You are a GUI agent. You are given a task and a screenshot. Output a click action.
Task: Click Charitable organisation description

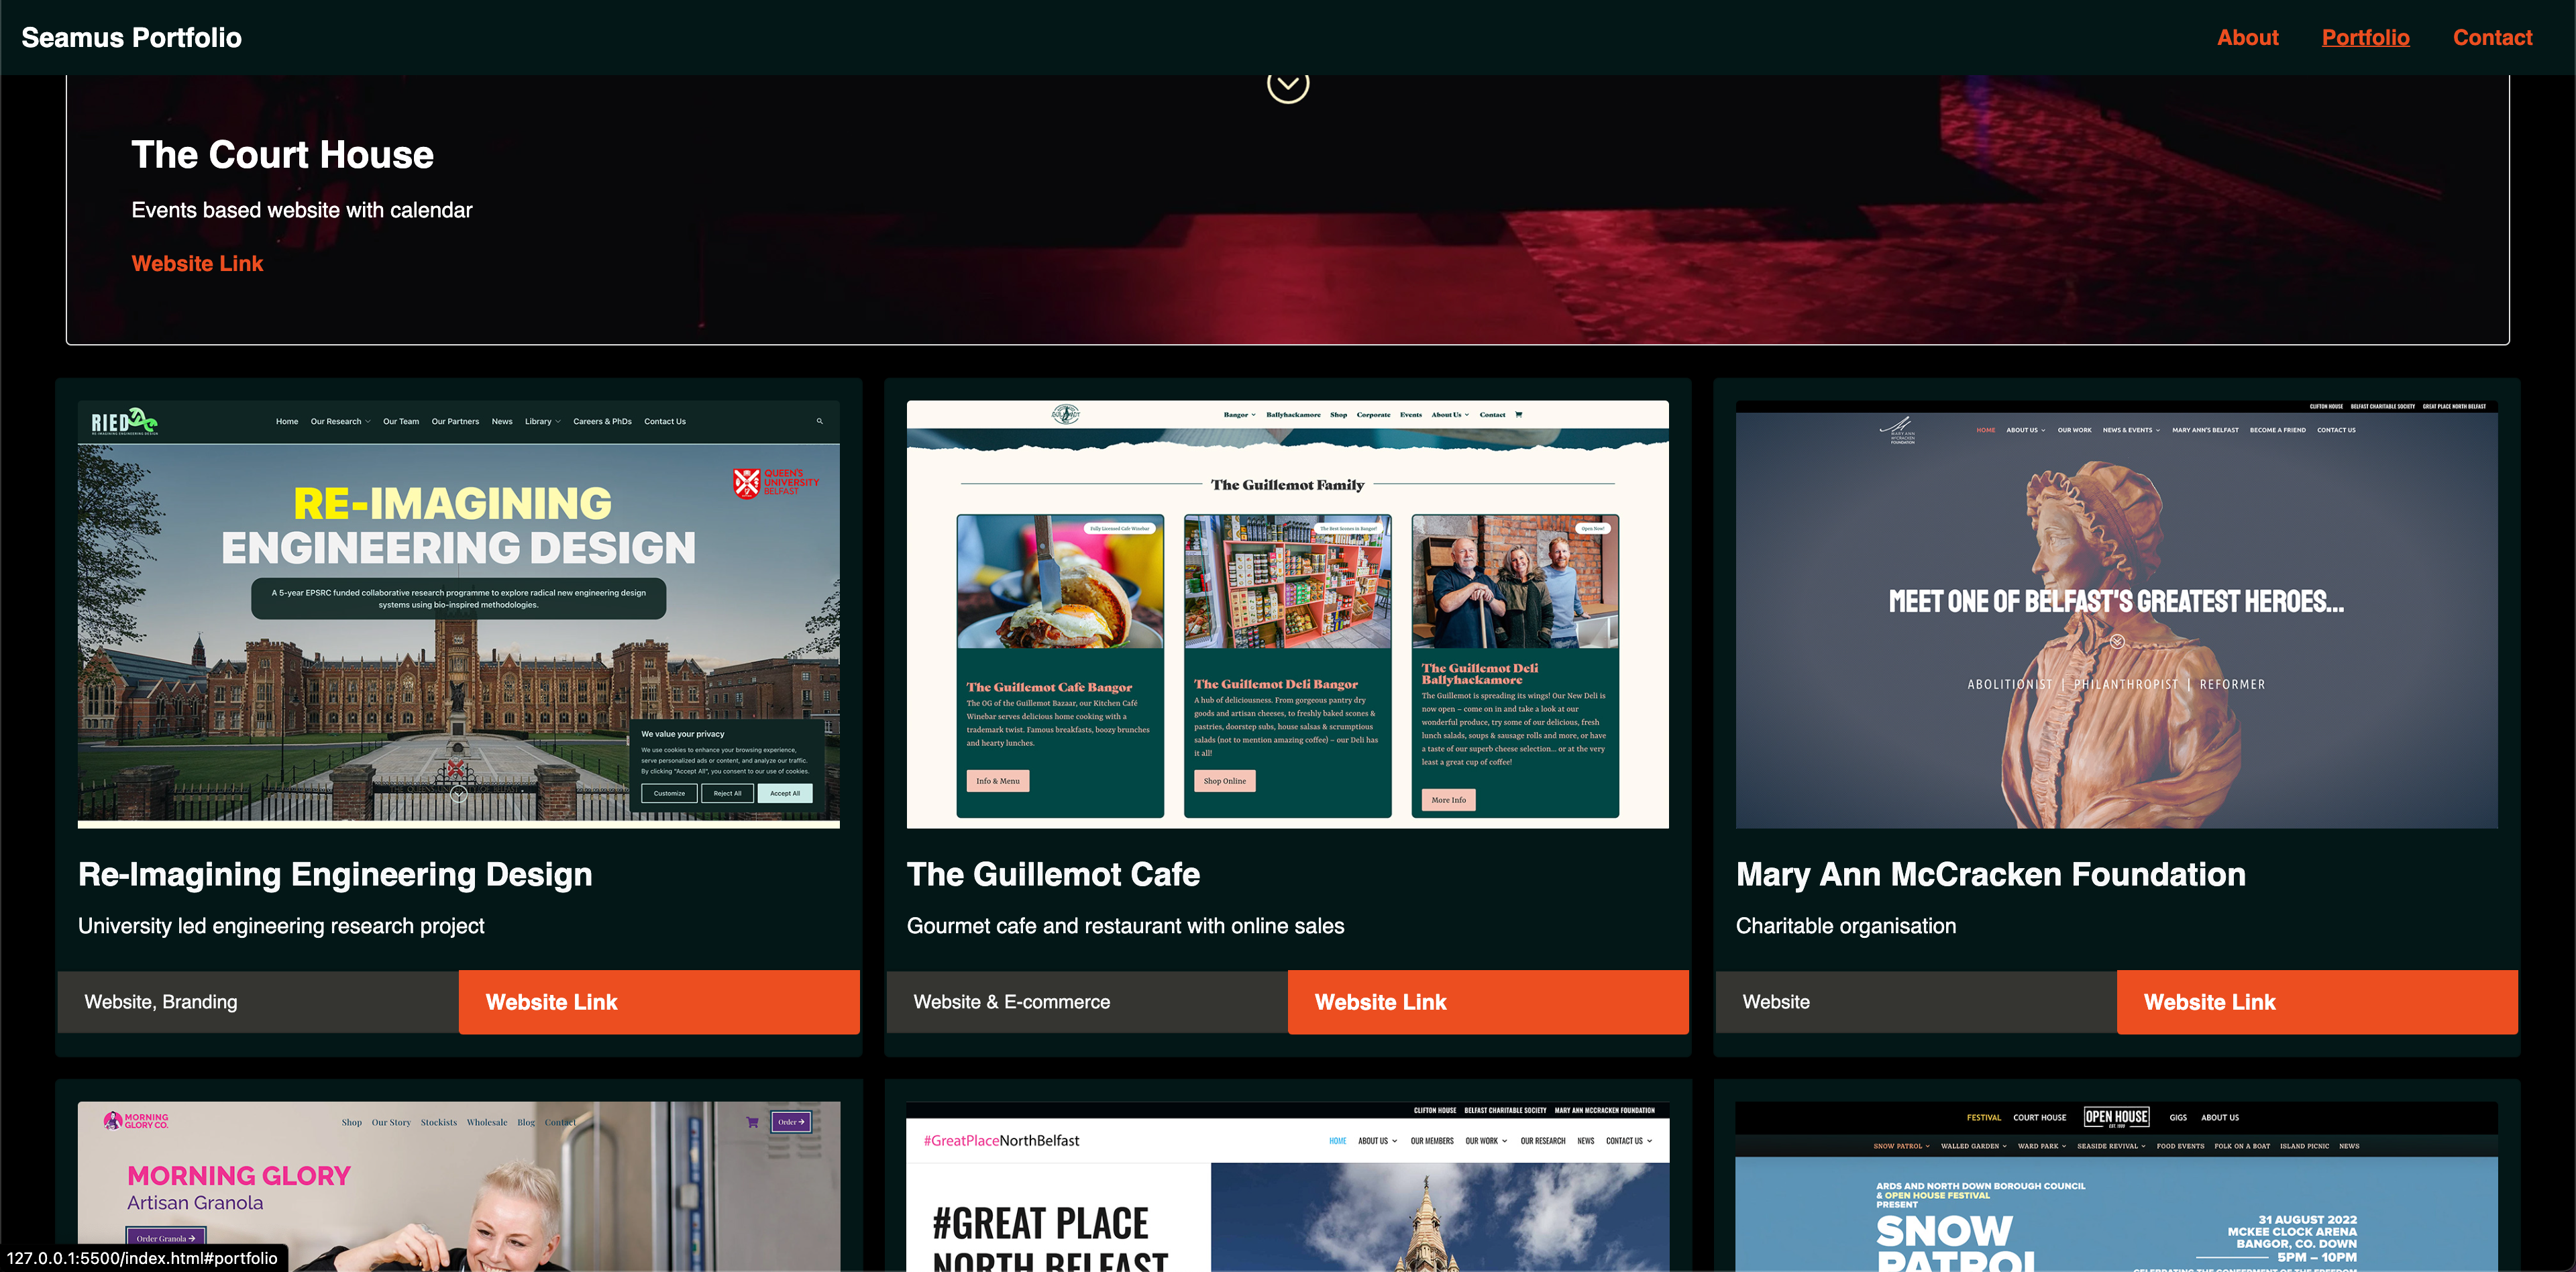pyautogui.click(x=1846, y=926)
